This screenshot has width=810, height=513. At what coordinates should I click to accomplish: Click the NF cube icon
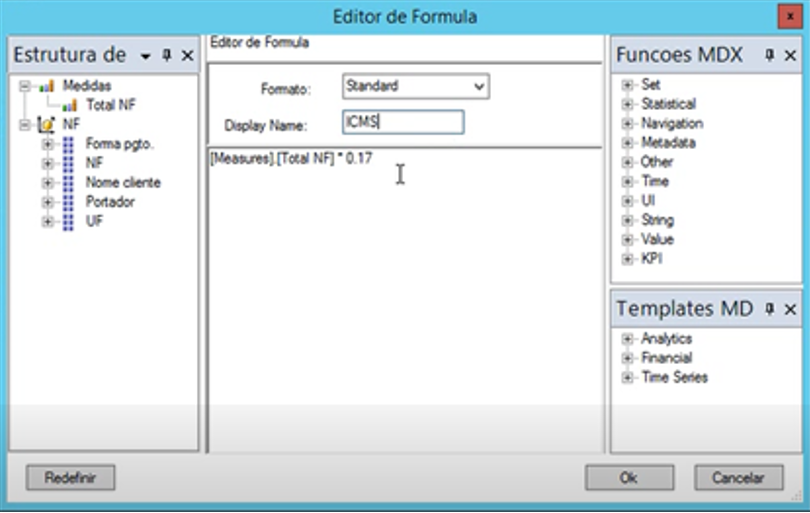pyautogui.click(x=46, y=125)
